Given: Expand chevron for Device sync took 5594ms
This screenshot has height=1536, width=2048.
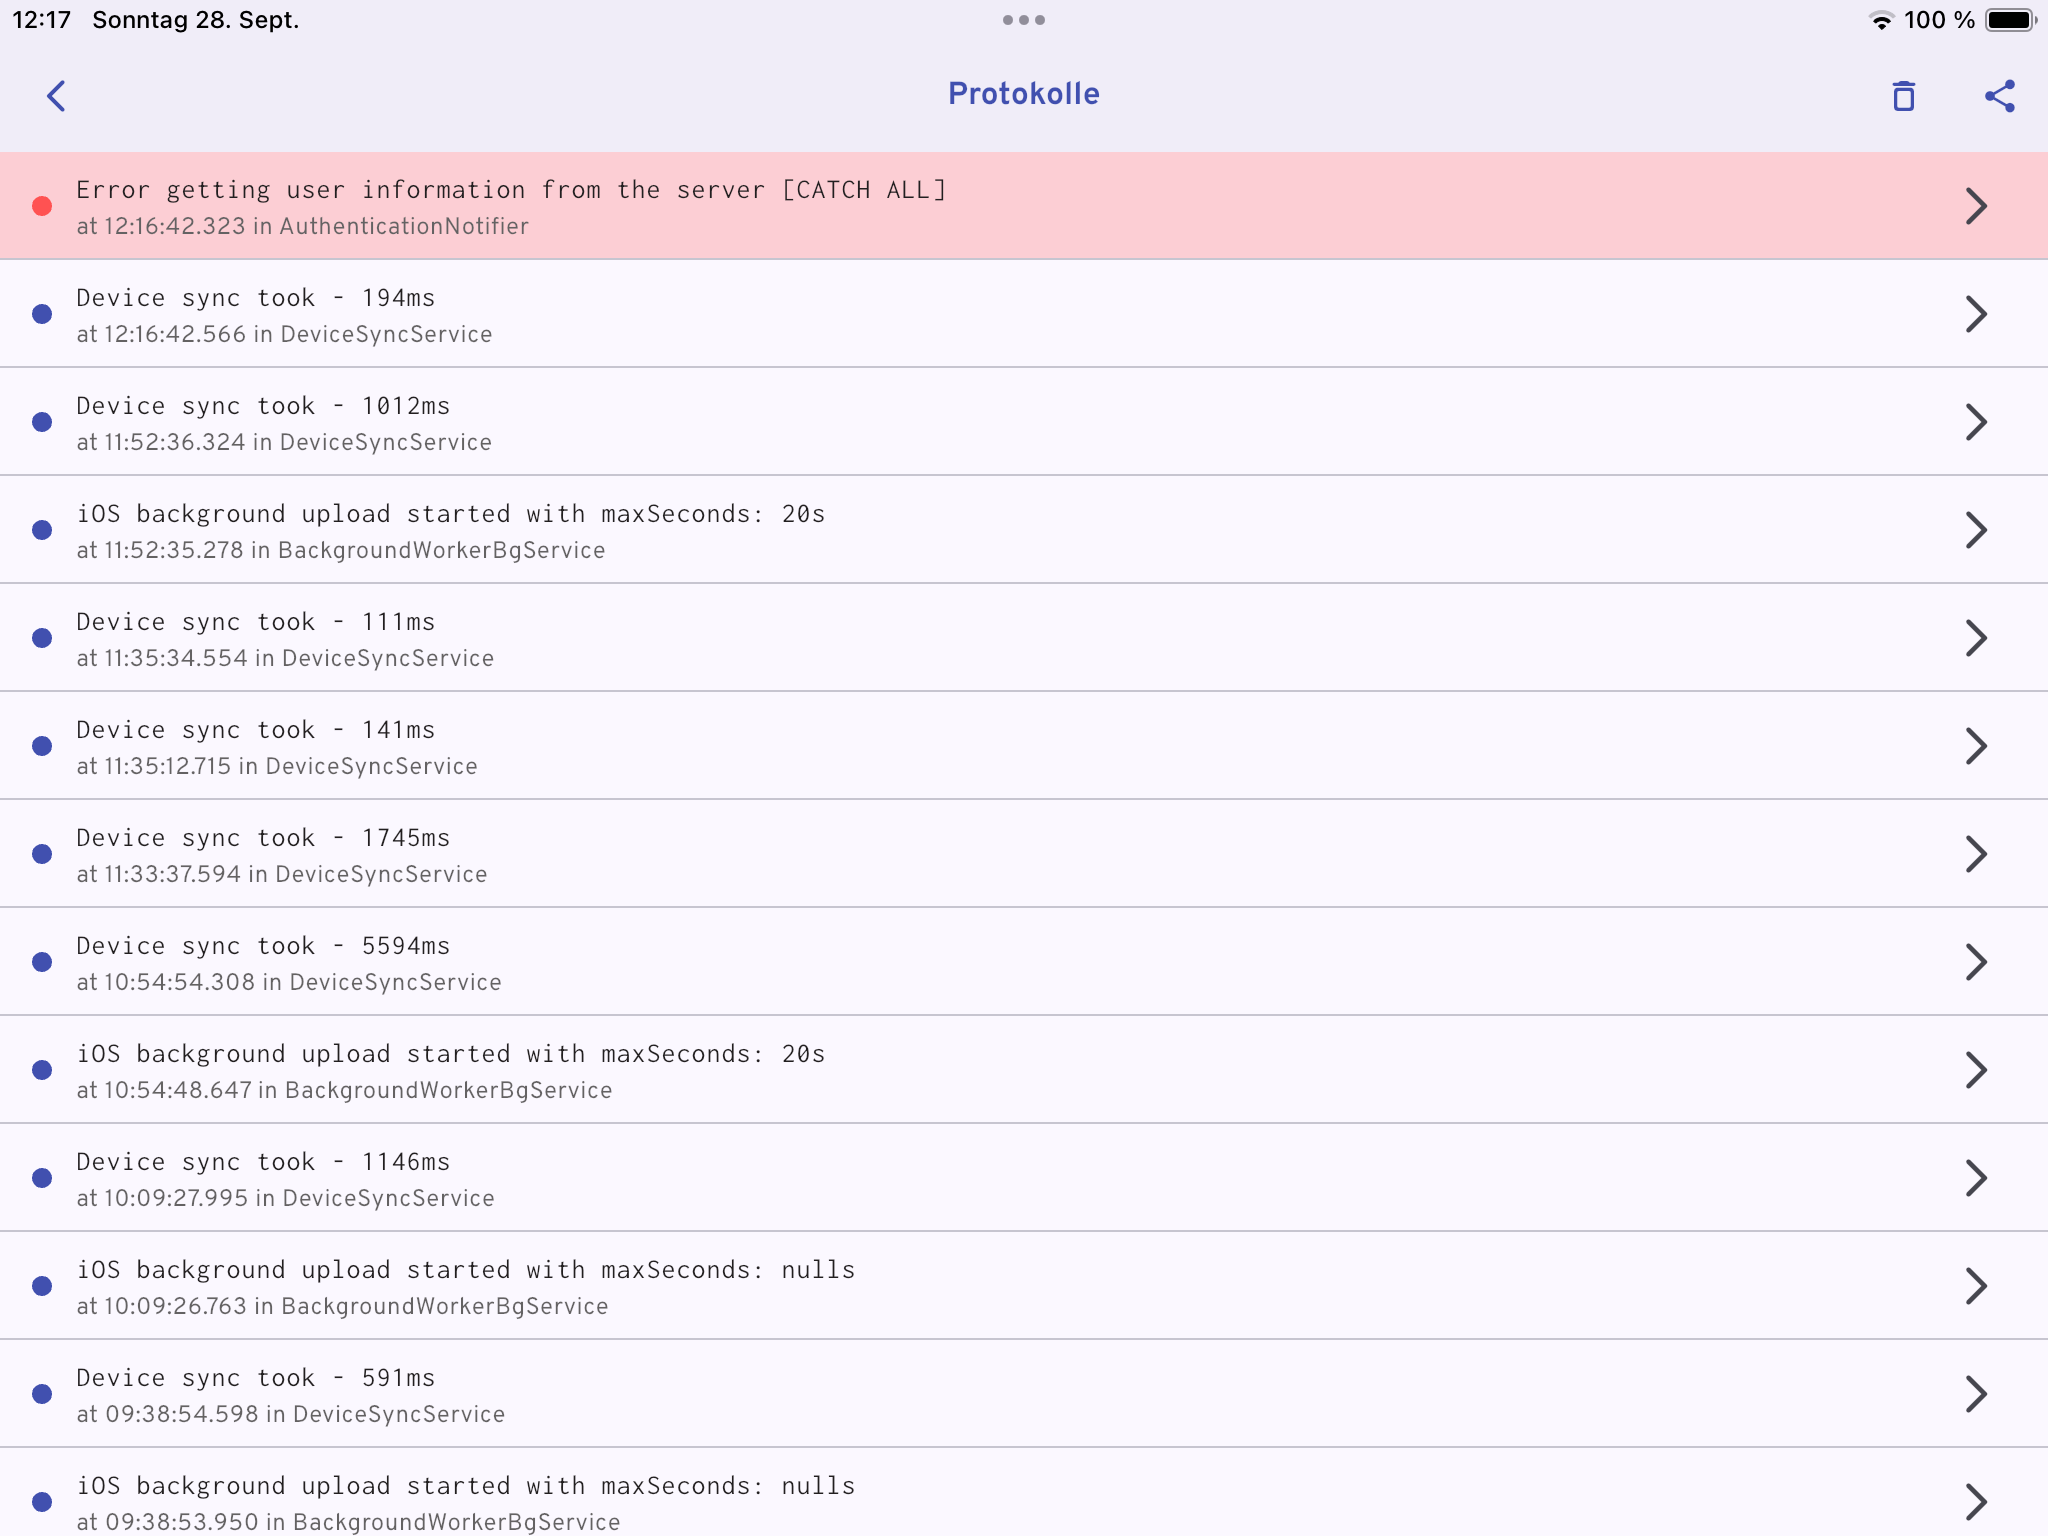Looking at the screenshot, I should click(x=1975, y=962).
